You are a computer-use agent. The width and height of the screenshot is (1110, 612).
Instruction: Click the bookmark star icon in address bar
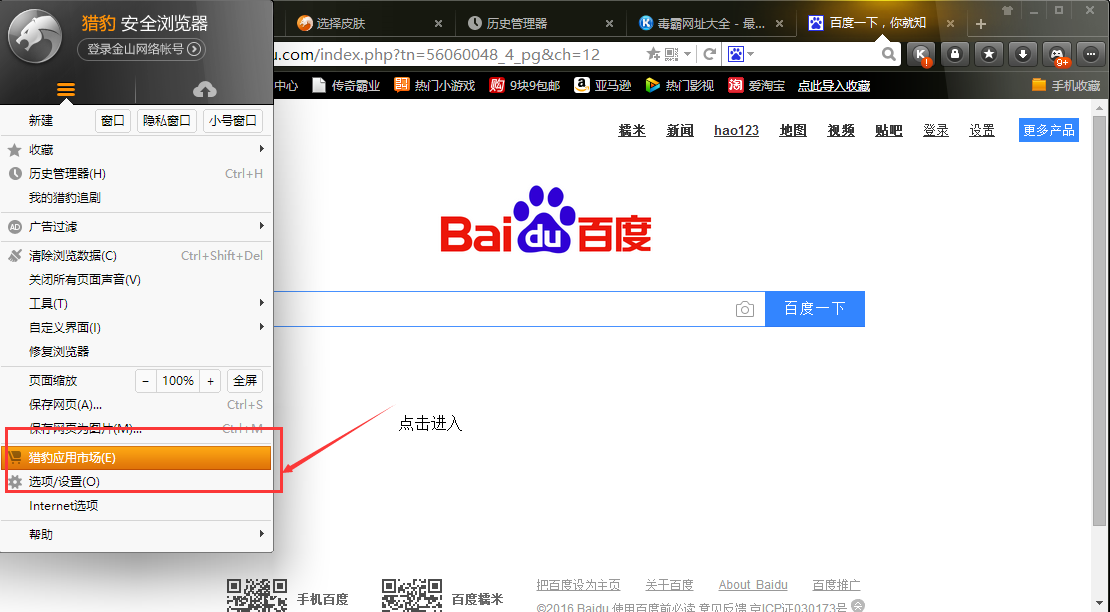(653, 54)
